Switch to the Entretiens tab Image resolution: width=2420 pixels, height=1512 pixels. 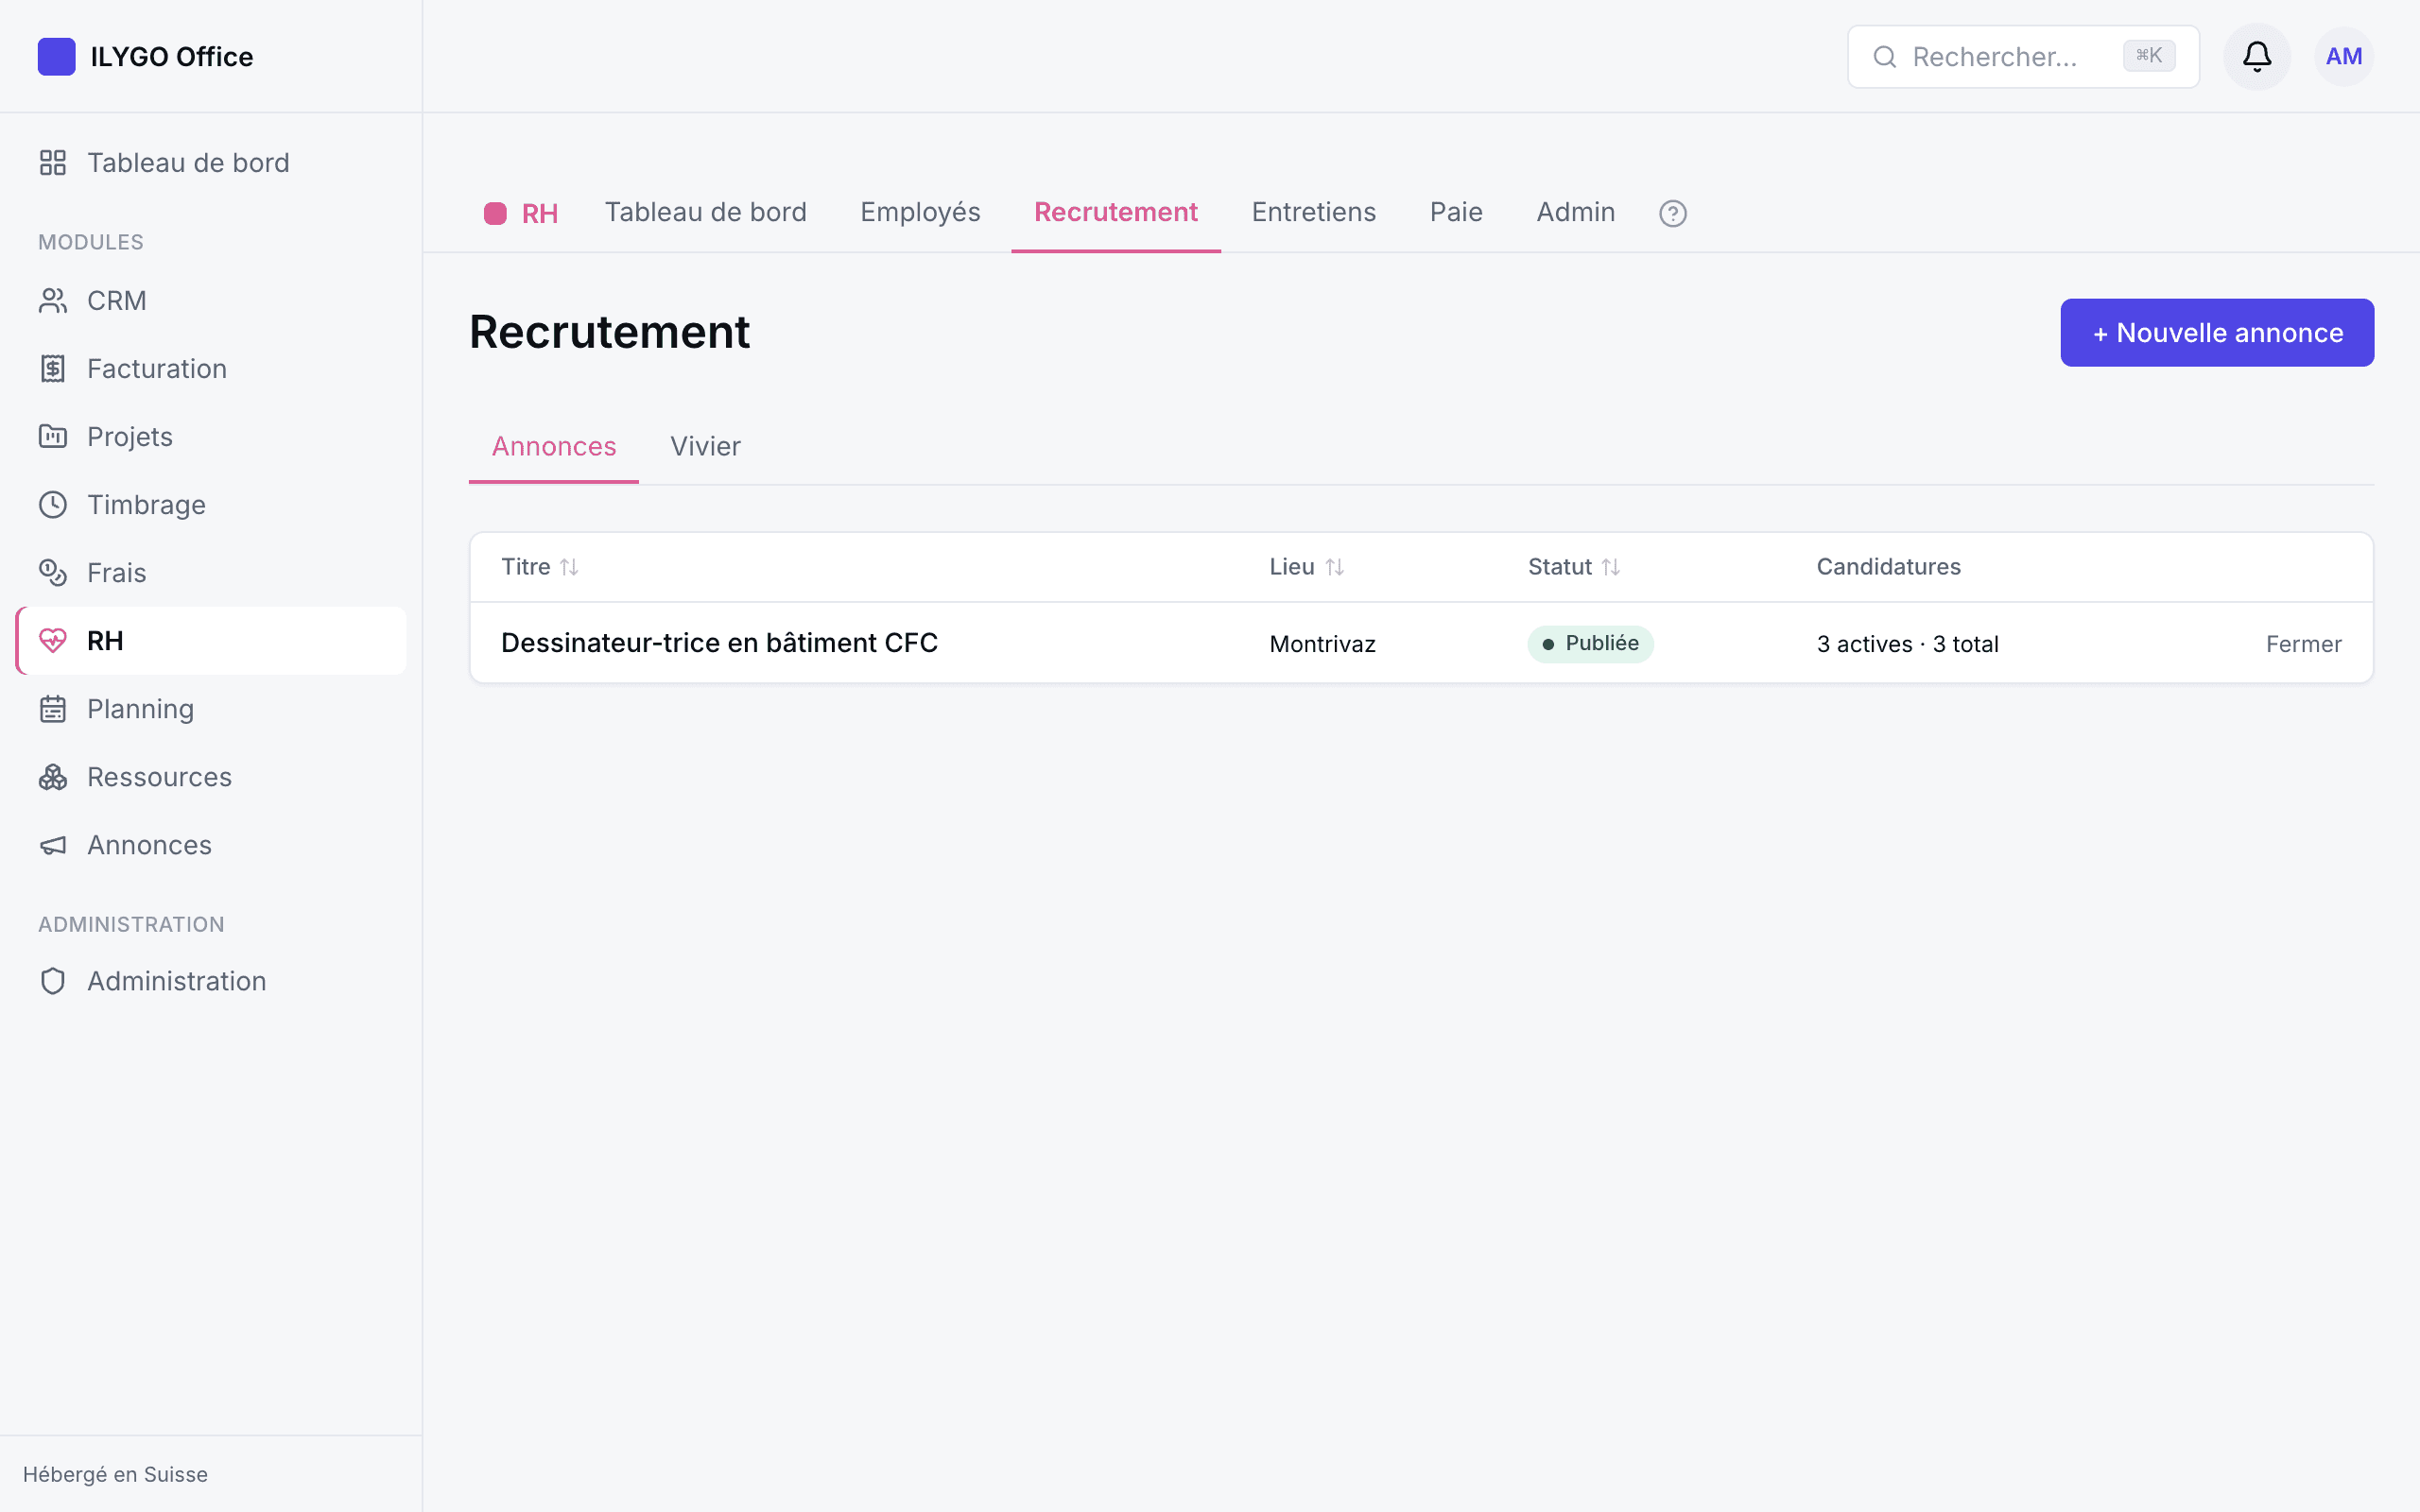coord(1313,212)
